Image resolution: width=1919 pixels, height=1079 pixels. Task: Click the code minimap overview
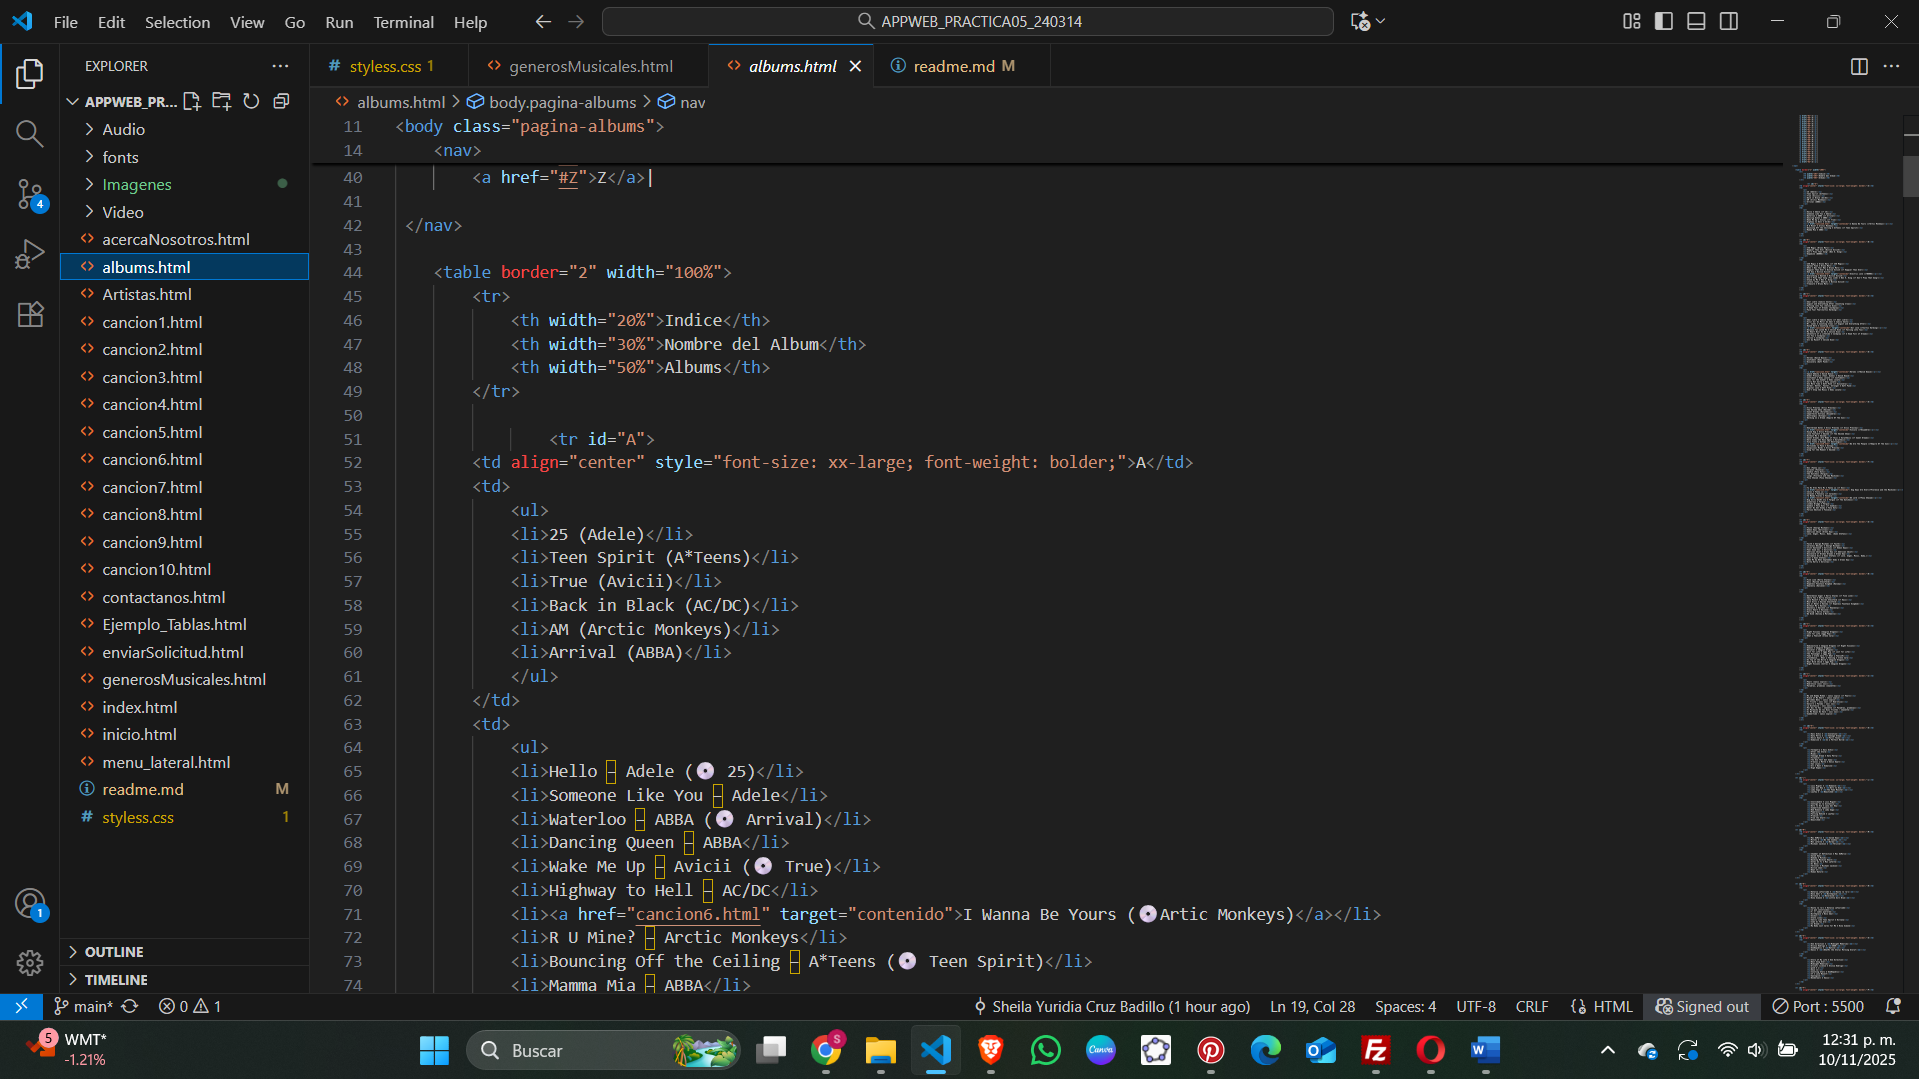(x=1840, y=500)
